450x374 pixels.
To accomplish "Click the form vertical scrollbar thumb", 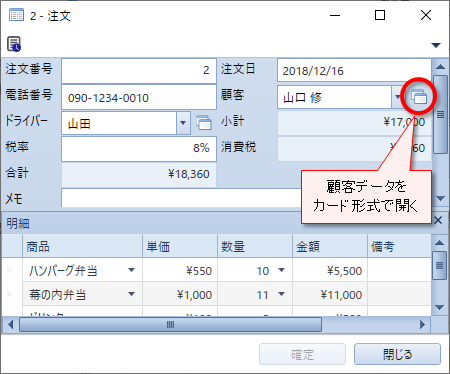I will 440,114.
